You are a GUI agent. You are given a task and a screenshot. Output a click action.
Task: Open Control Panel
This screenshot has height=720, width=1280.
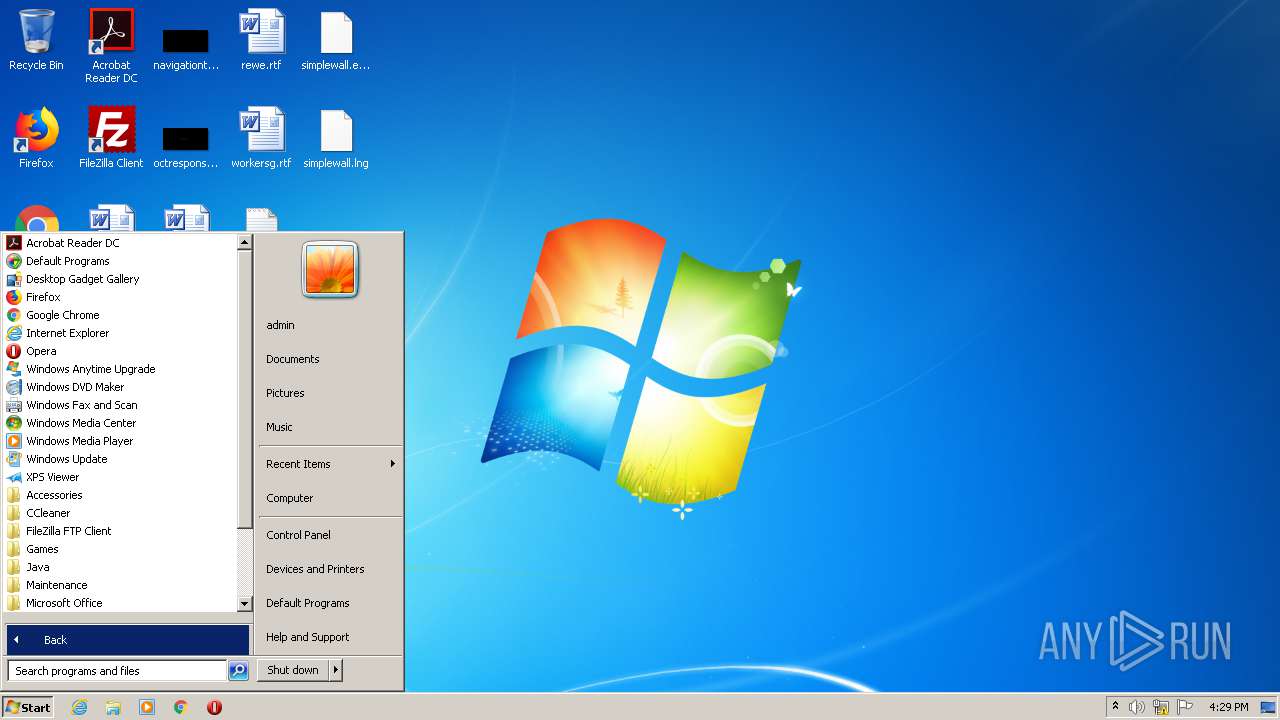click(x=330, y=535)
